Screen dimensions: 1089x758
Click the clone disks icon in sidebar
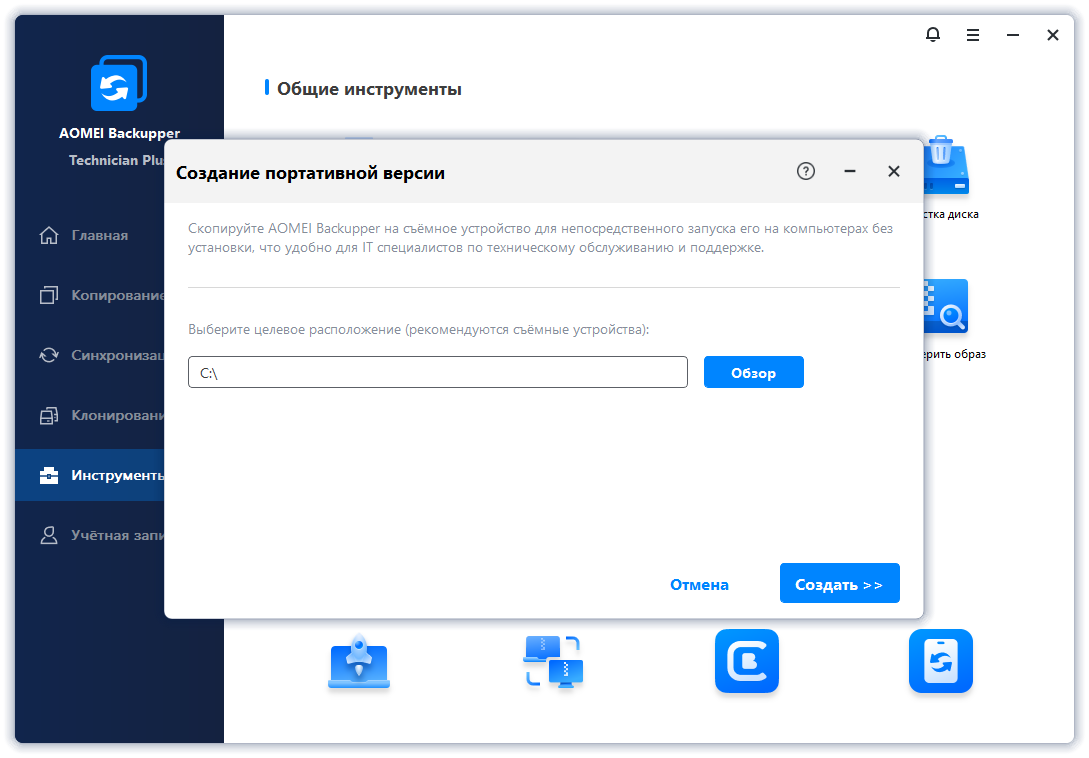[49, 415]
